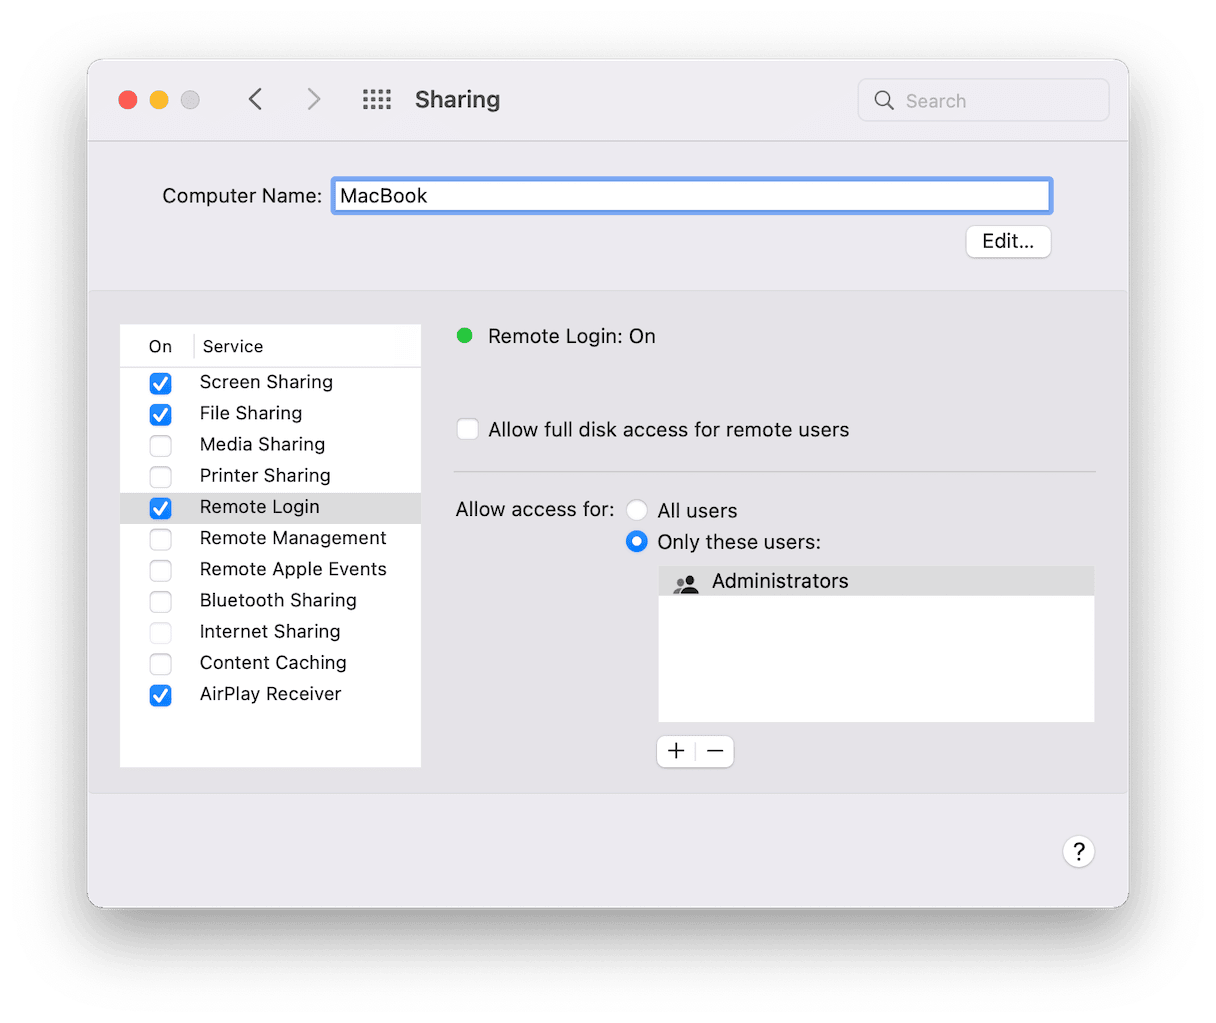This screenshot has height=1023, width=1216.
Task: Add a user with the plus button
Action: 676,751
